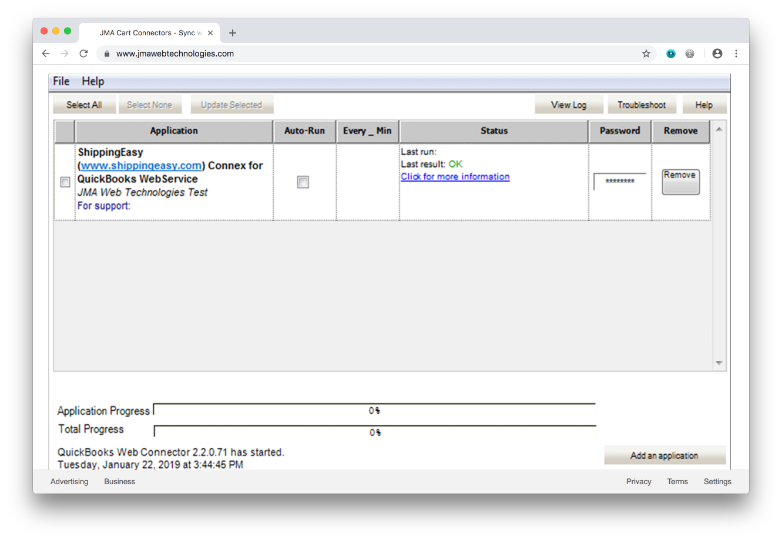Remove the ShippingEasy application
The image size is (782, 540).
(x=680, y=181)
